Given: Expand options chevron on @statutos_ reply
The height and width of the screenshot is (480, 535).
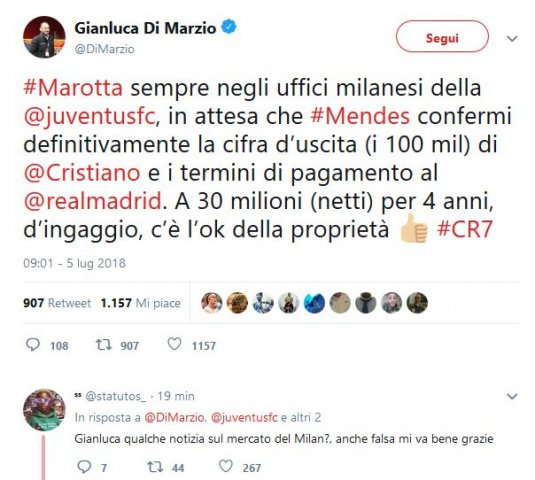Looking at the screenshot, I should [512, 396].
